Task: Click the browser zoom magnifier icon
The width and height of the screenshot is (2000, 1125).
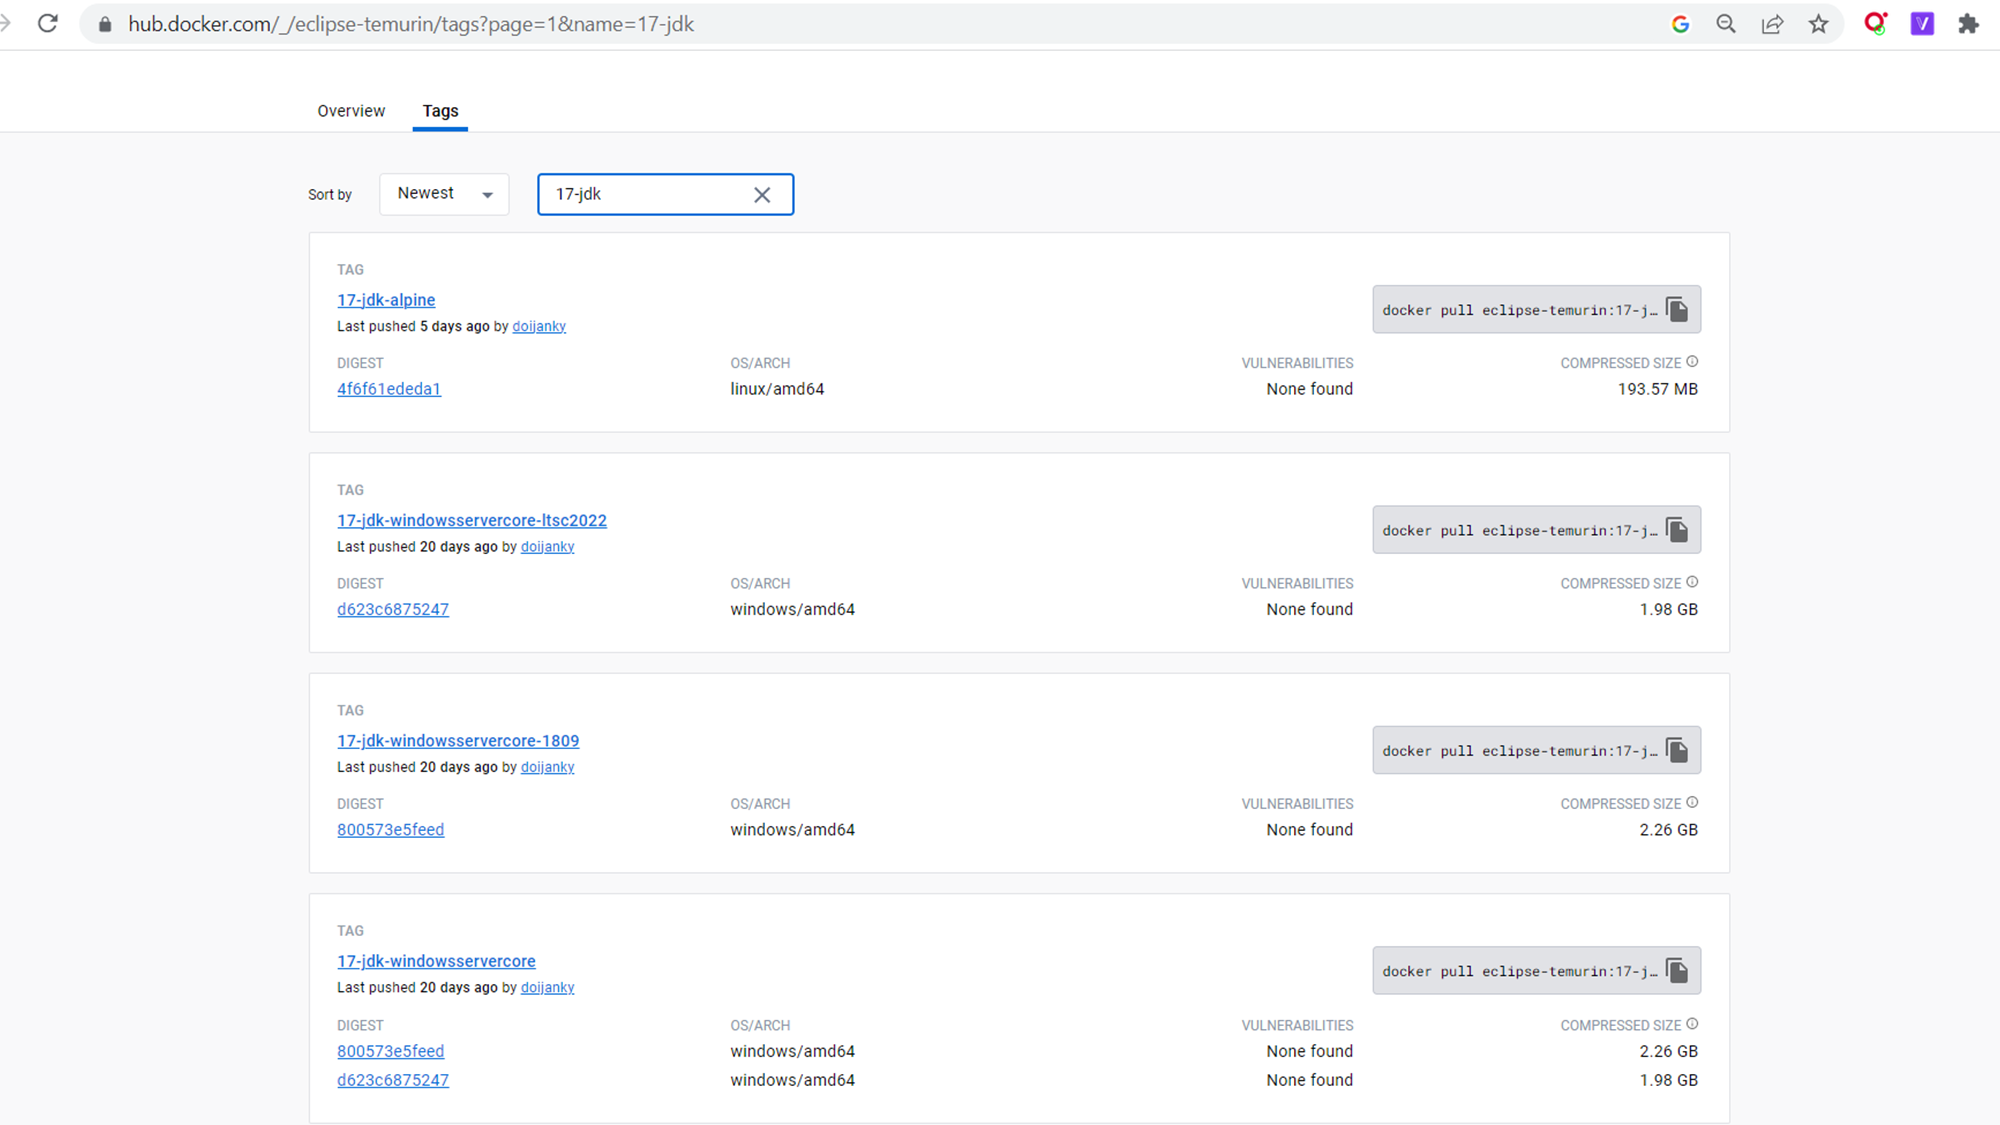Action: (1726, 24)
